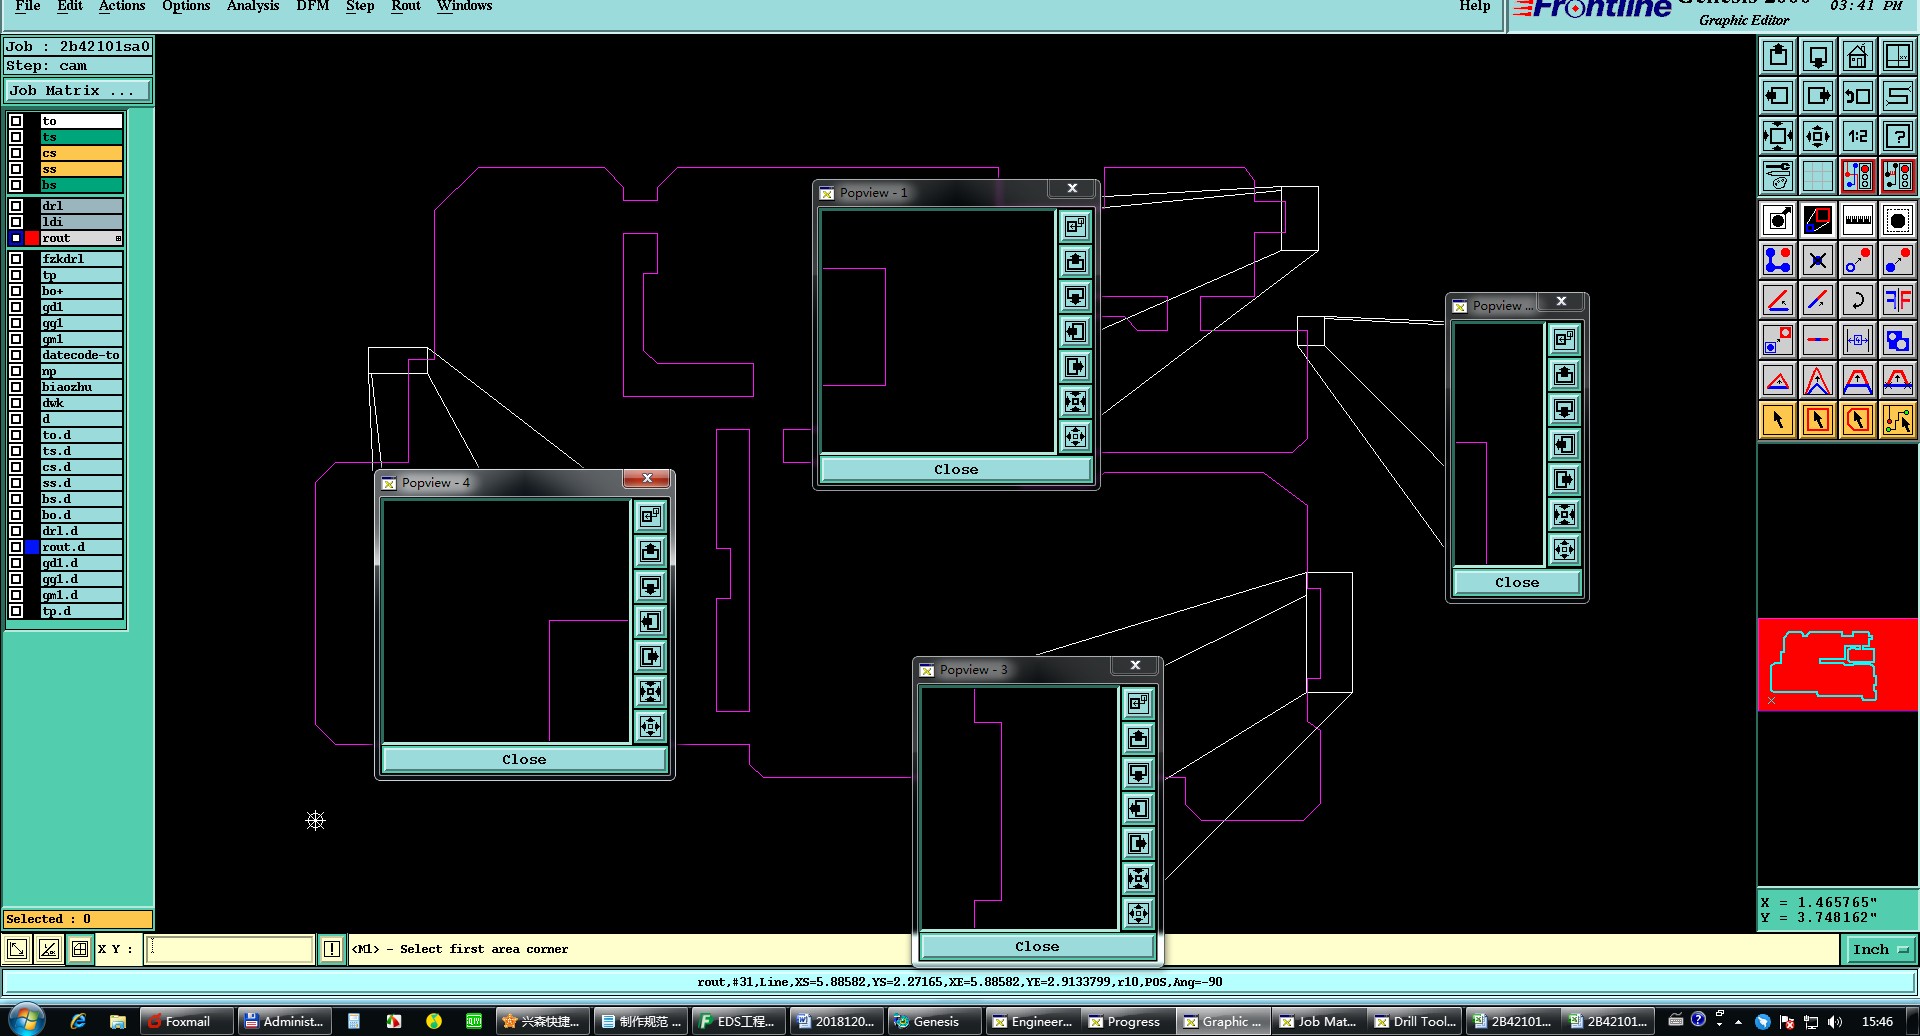Viewport: 1920px width, 1036px height.
Task: Toggle the grid display icon
Action: tap(1818, 176)
